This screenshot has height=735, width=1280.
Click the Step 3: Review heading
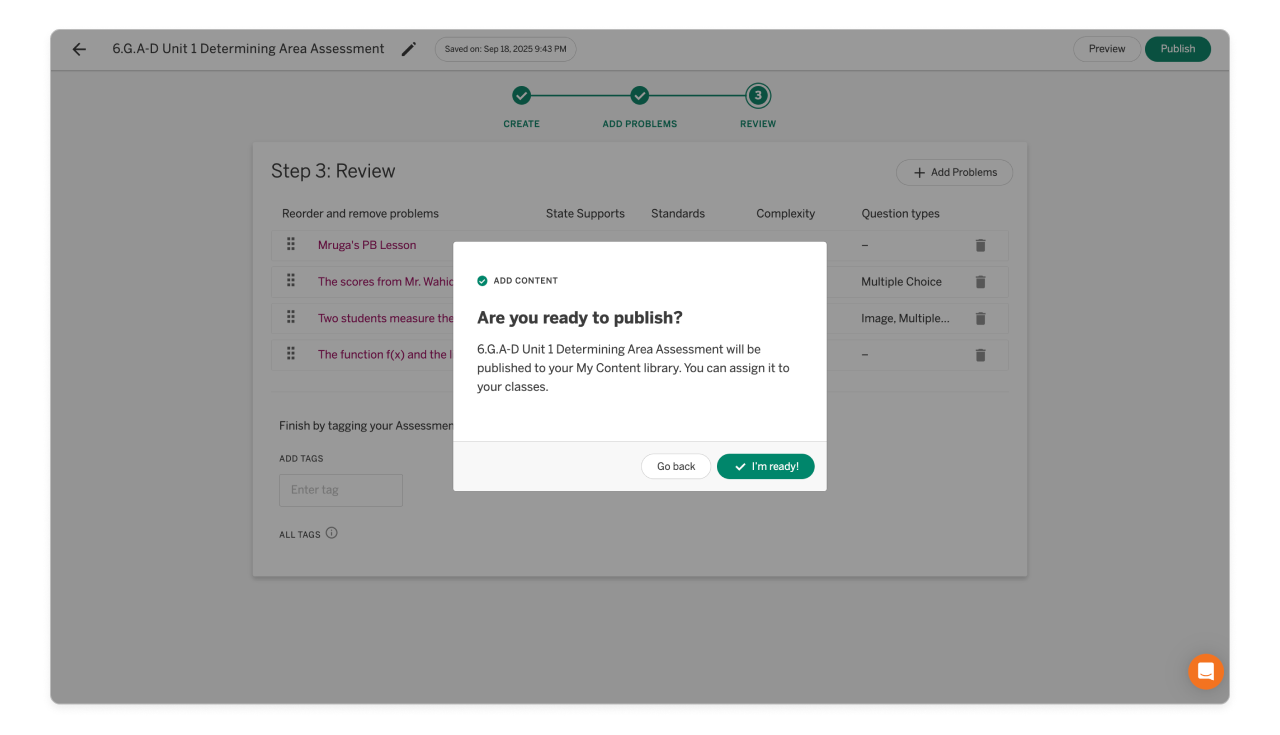pyautogui.click(x=333, y=171)
